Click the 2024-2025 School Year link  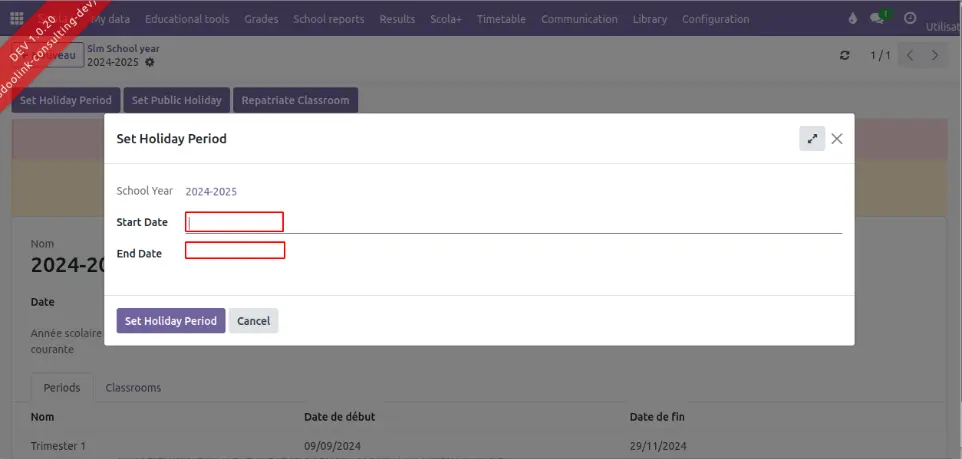(211, 191)
